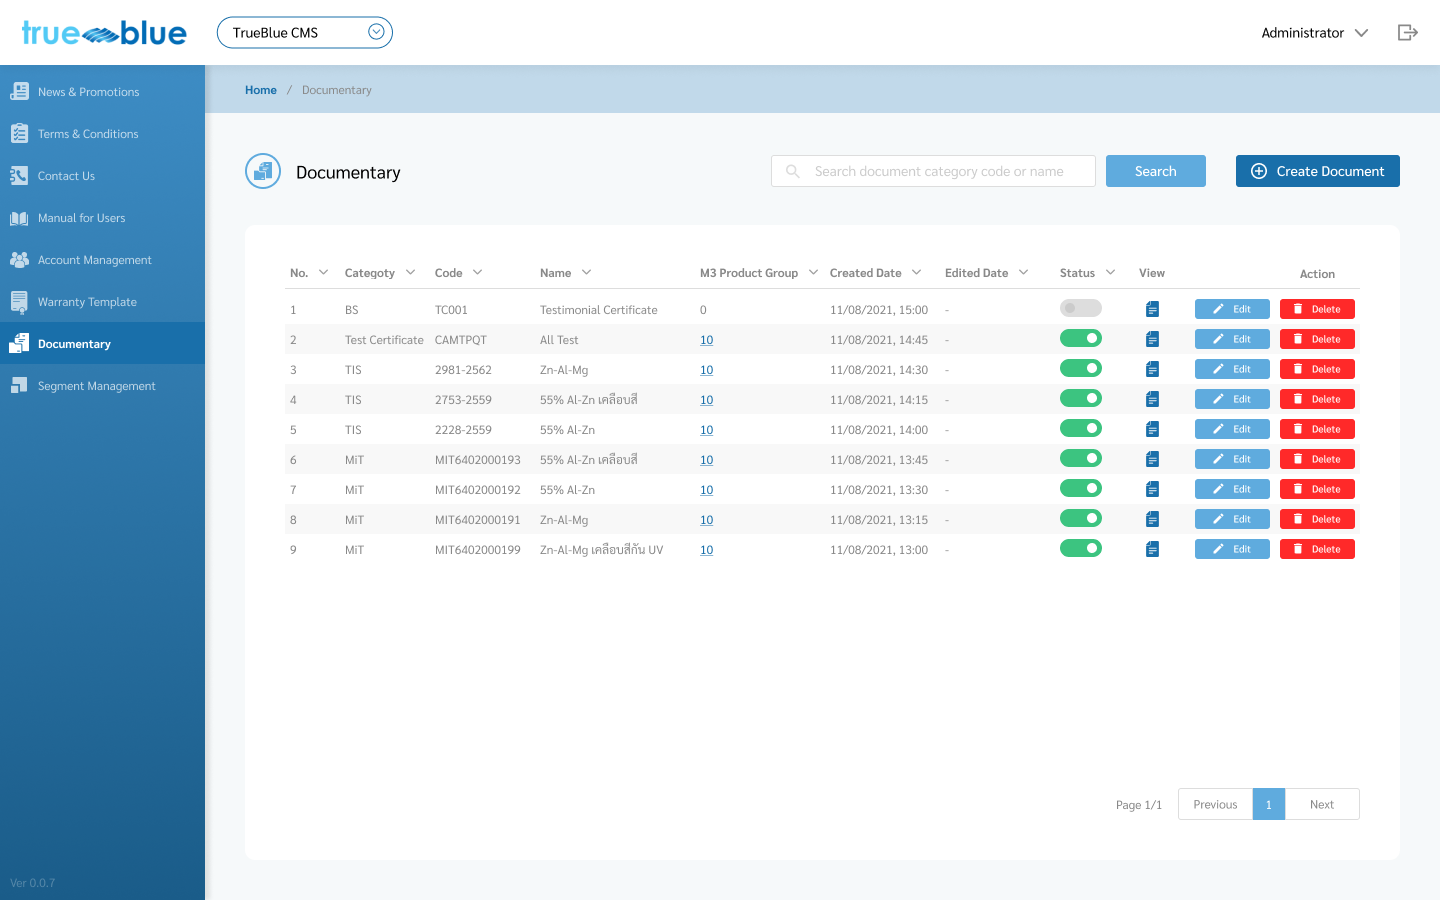This screenshot has width=1440, height=900.
Task: Sort by the Created Date column chevron
Action: click(916, 273)
